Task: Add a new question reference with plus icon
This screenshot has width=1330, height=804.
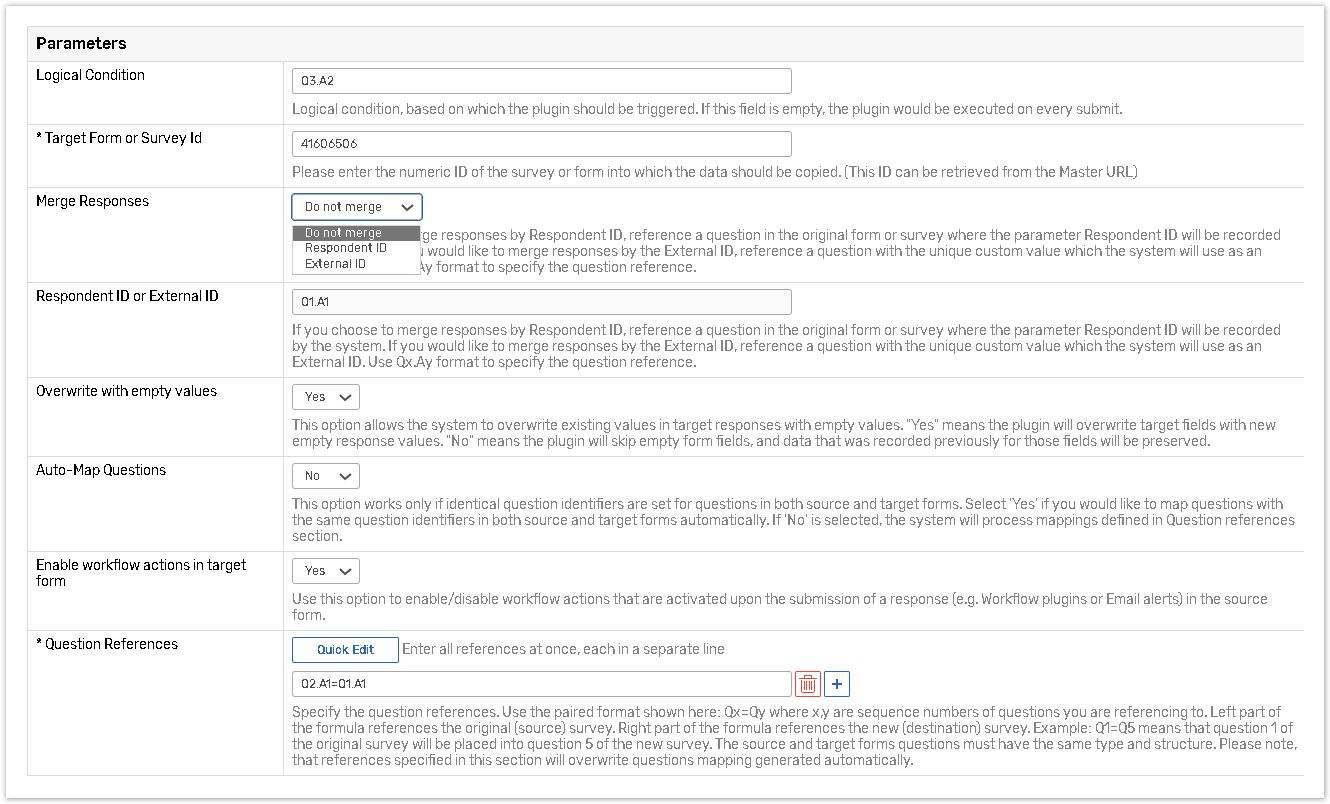Action: 837,684
